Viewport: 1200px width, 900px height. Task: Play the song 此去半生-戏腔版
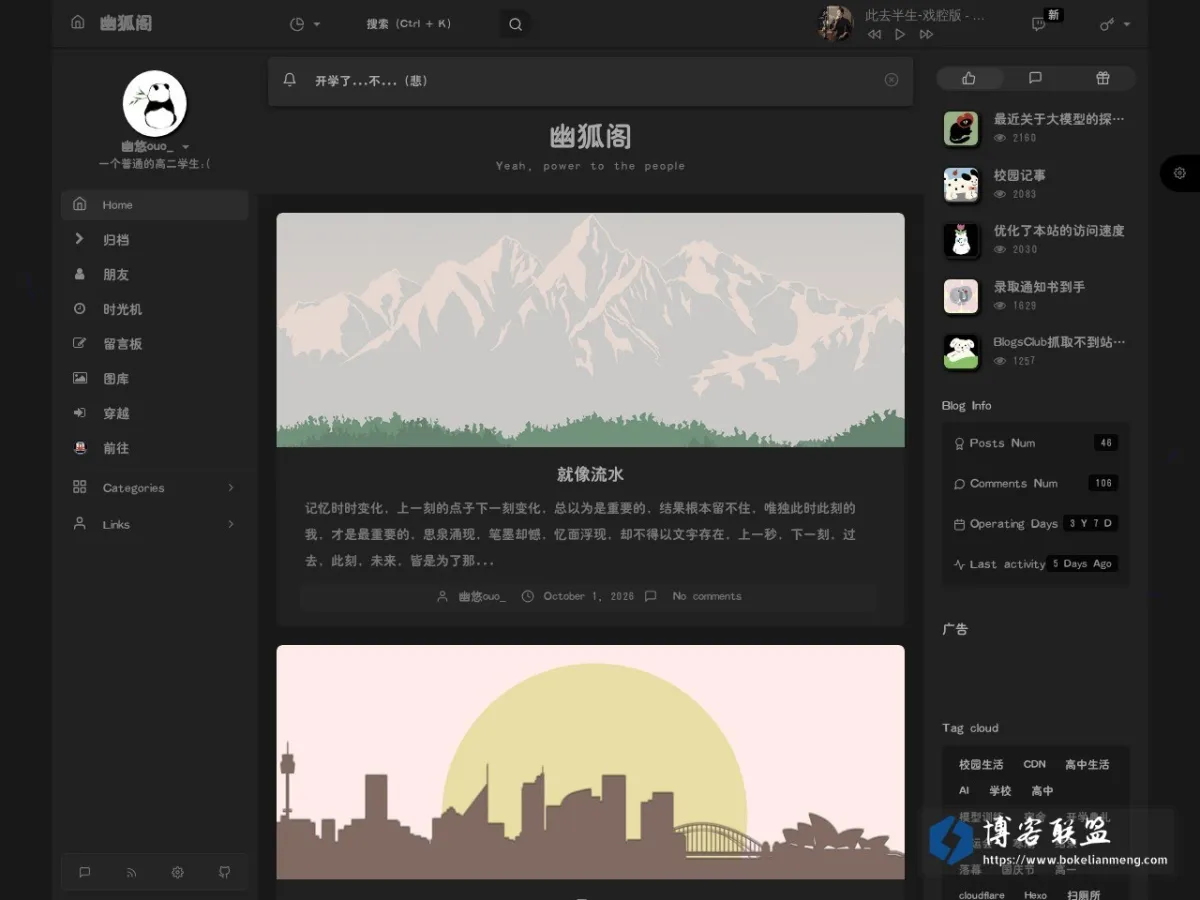[900, 35]
